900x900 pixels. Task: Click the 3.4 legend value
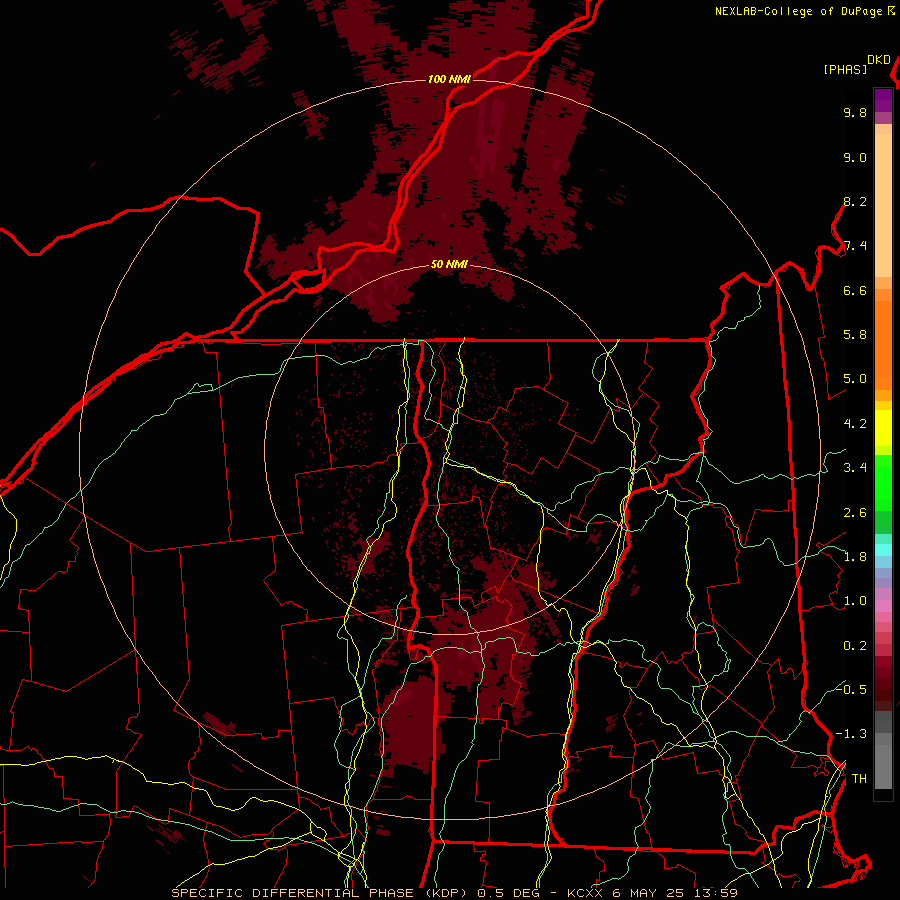pos(855,468)
